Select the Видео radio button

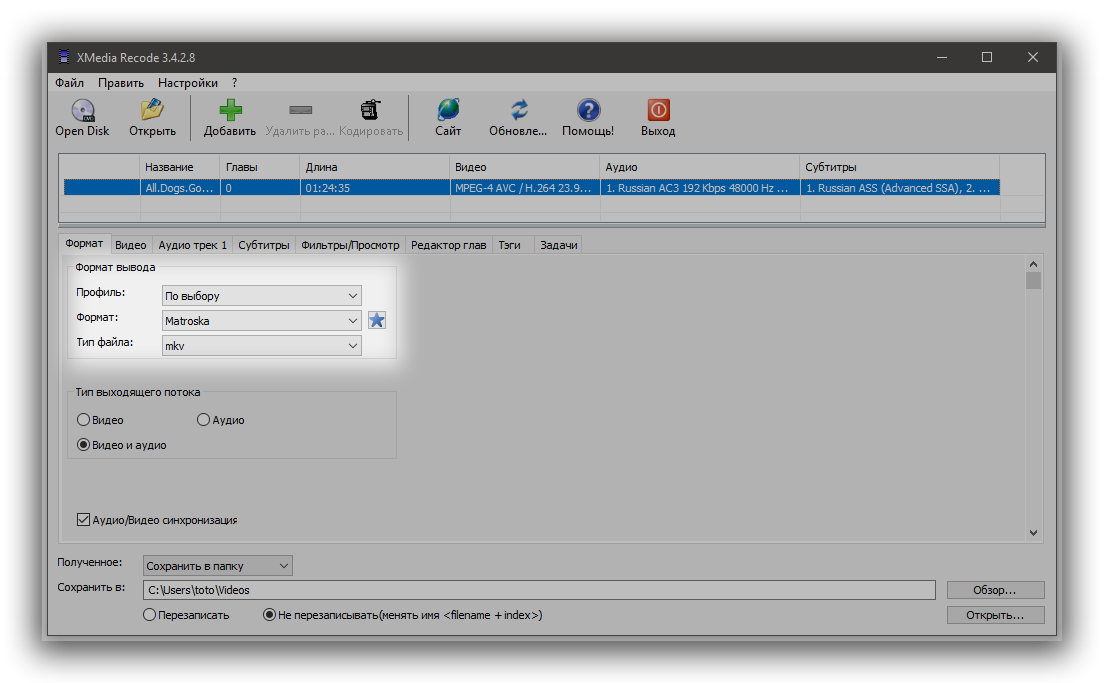[84, 420]
